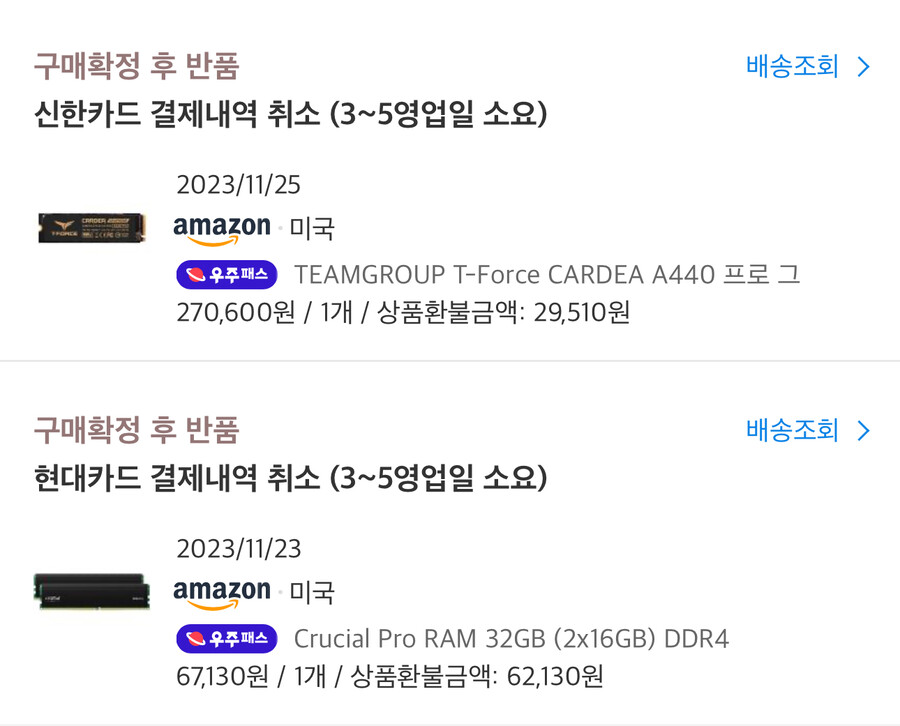
Task: Click the Amazon logo on the Crucial RAM order
Action: pyautogui.click(x=221, y=592)
